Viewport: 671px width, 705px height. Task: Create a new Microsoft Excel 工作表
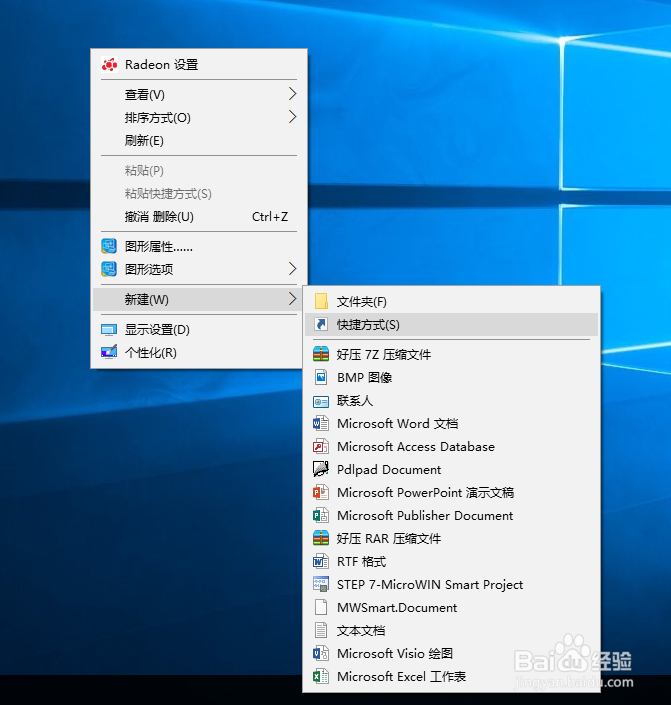452,676
